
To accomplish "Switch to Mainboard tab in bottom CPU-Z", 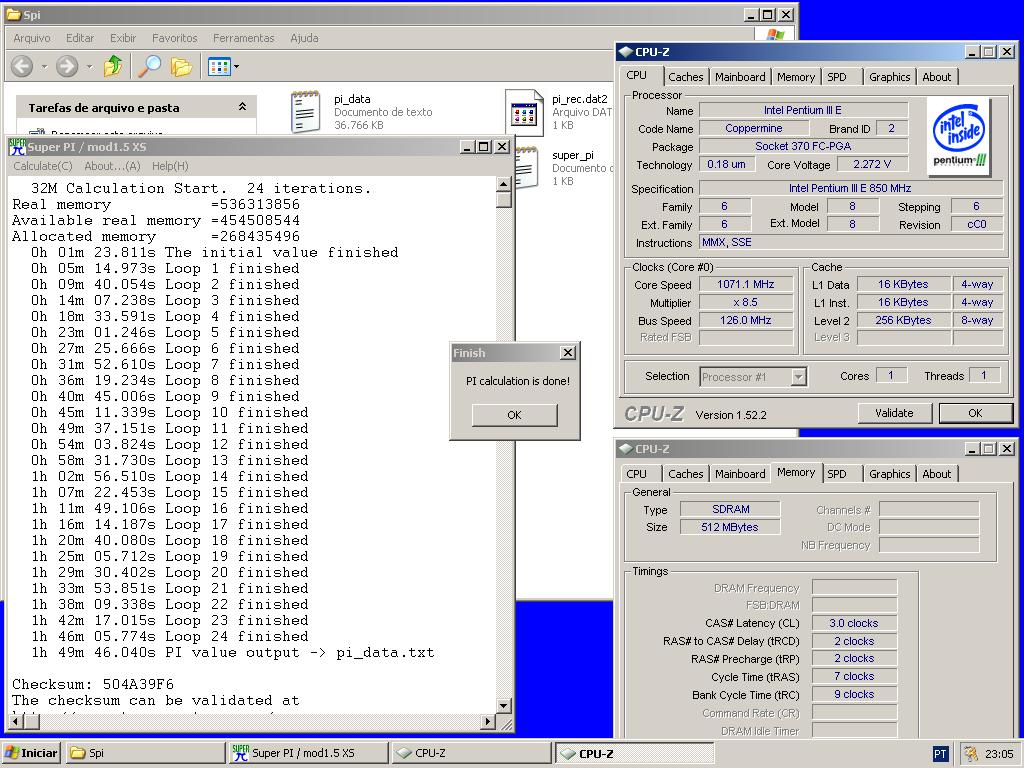I will click(x=740, y=474).
